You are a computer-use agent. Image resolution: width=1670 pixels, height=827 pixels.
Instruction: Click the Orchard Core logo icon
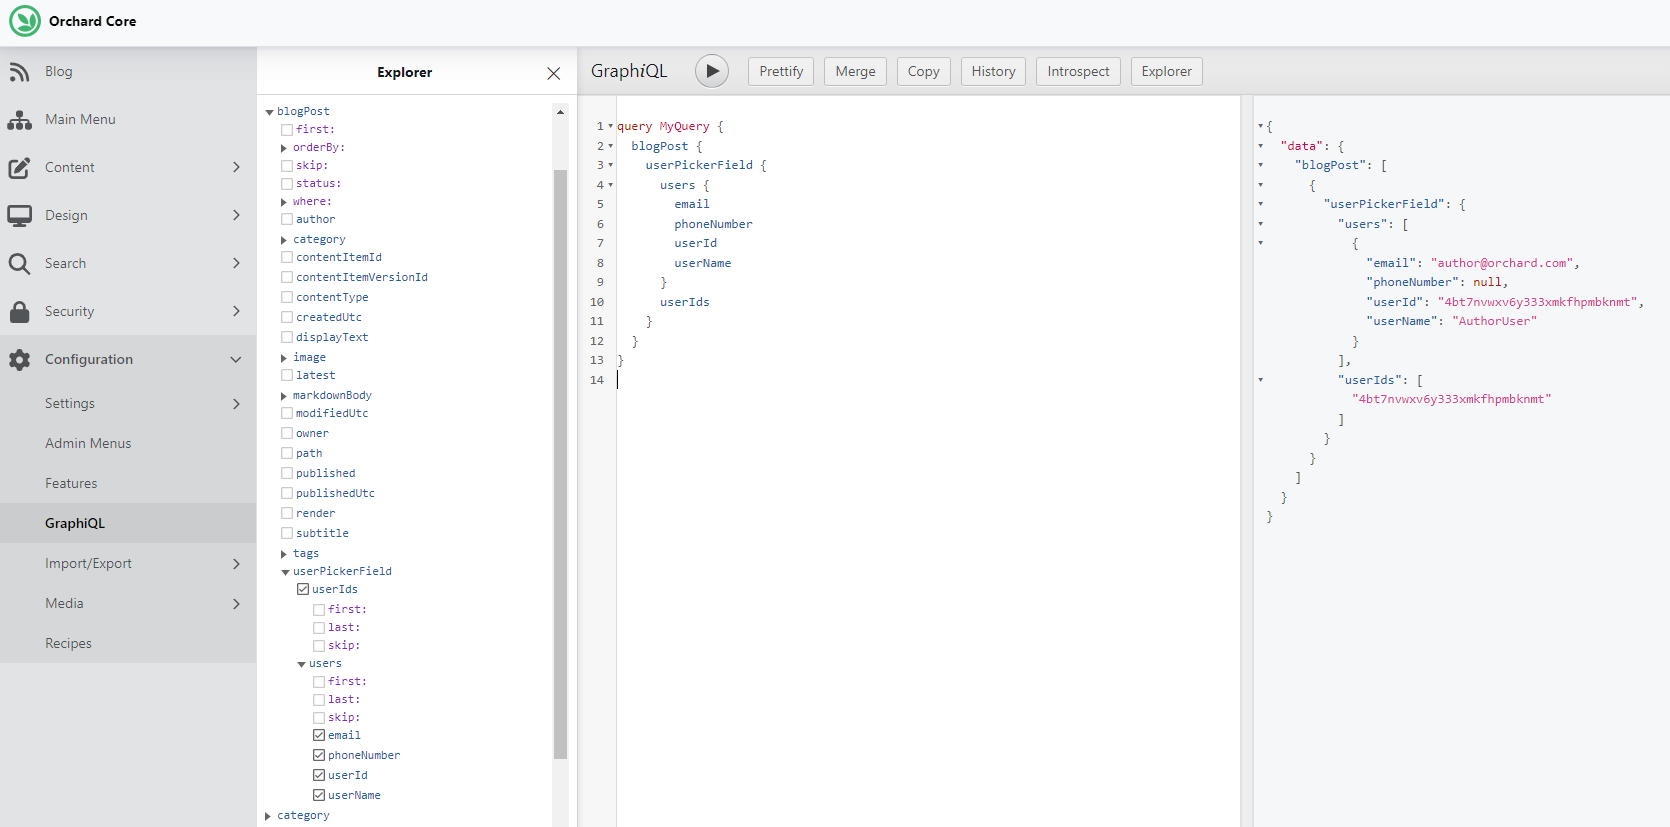pyautogui.click(x=25, y=21)
